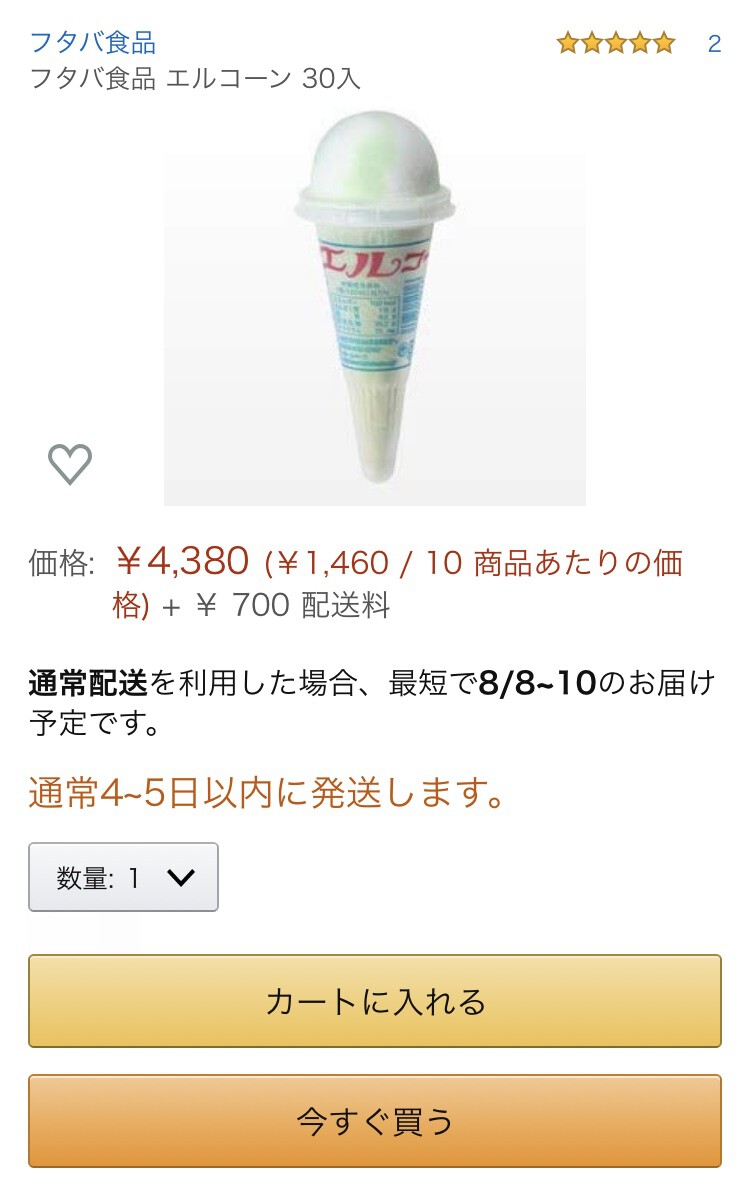Open the review count 2 link
Viewport: 750px width, 1191px height.
[714, 44]
